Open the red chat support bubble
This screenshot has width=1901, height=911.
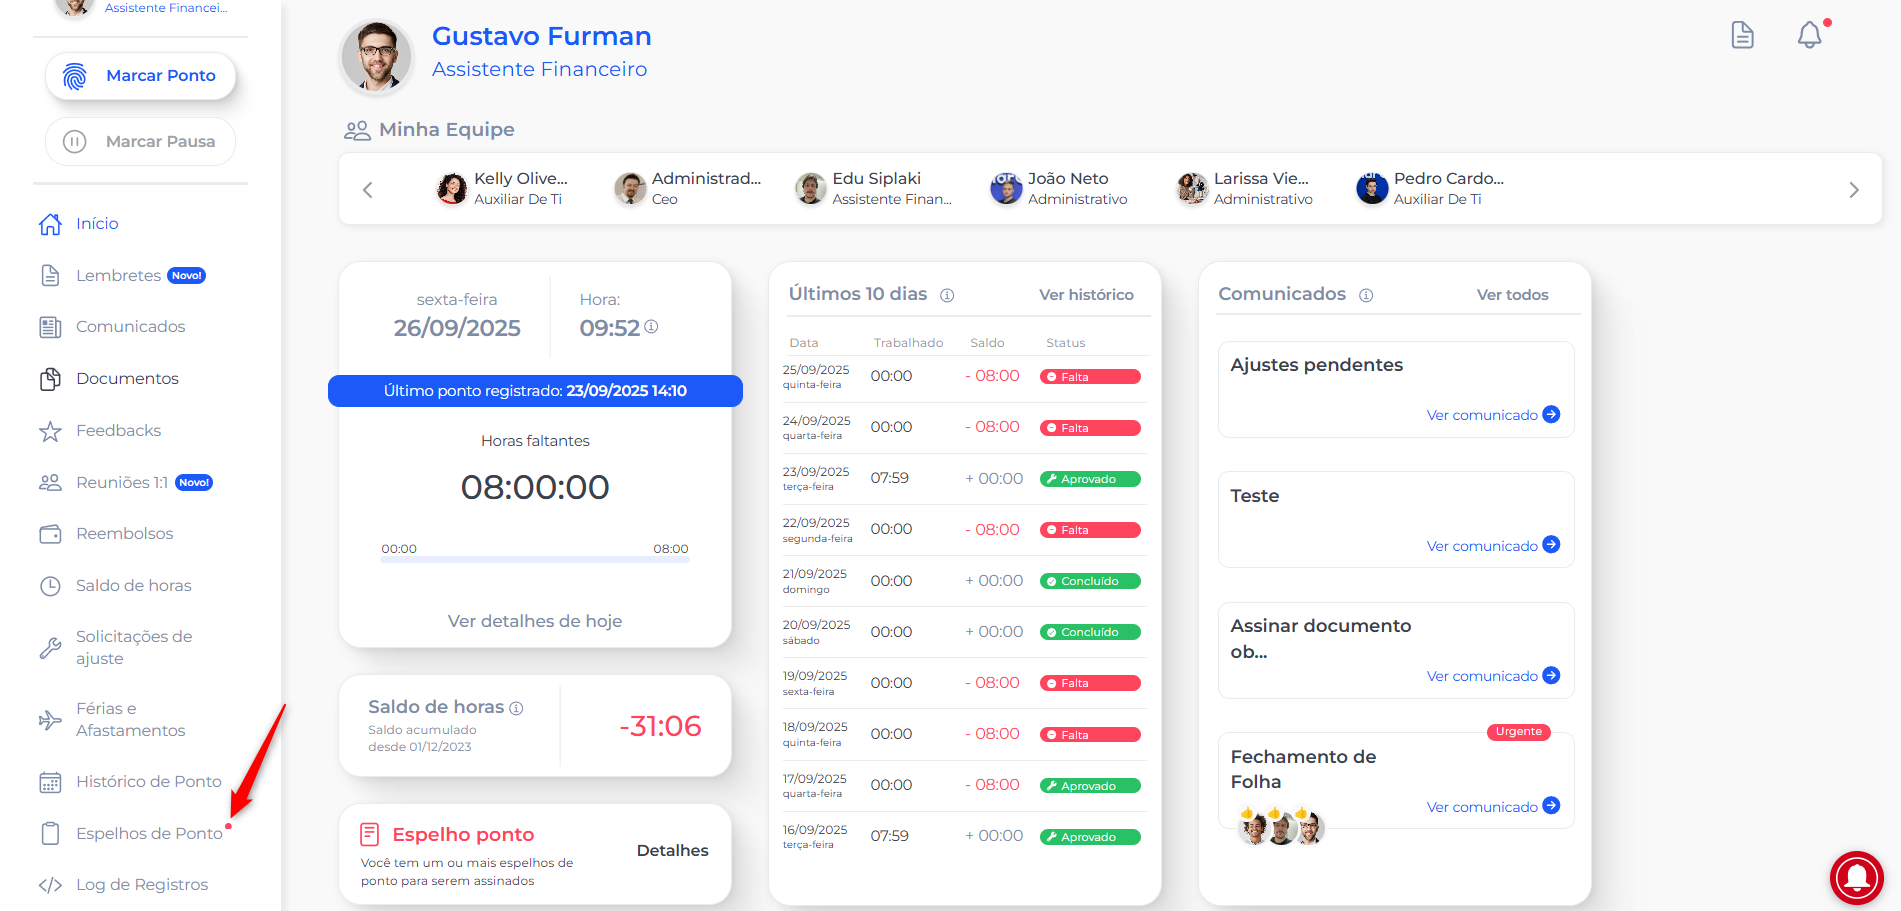[1856, 877]
